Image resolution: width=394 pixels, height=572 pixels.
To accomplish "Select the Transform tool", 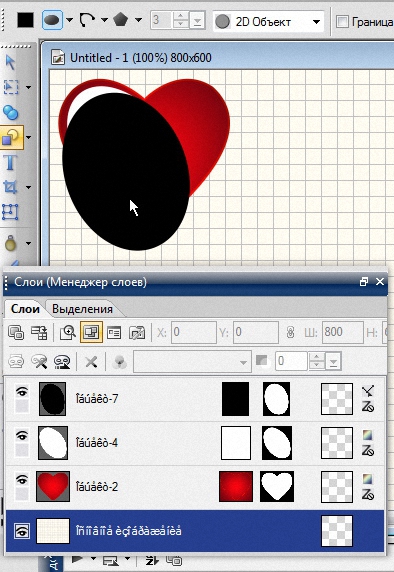I will point(10,212).
